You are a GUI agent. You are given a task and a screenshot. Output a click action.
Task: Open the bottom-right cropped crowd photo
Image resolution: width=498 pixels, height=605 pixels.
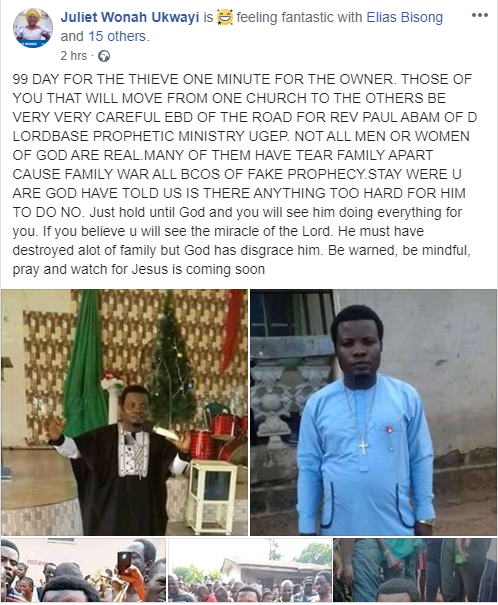(415, 570)
